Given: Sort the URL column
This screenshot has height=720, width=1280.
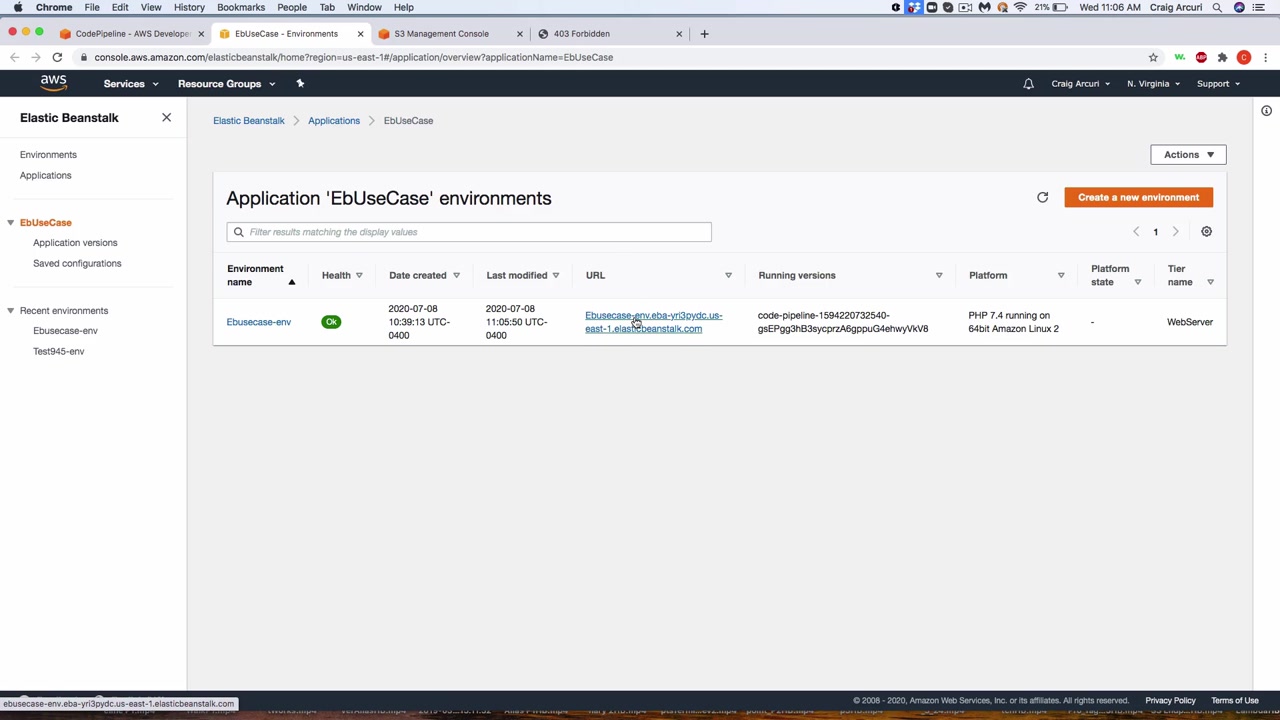Looking at the screenshot, I should click(728, 275).
